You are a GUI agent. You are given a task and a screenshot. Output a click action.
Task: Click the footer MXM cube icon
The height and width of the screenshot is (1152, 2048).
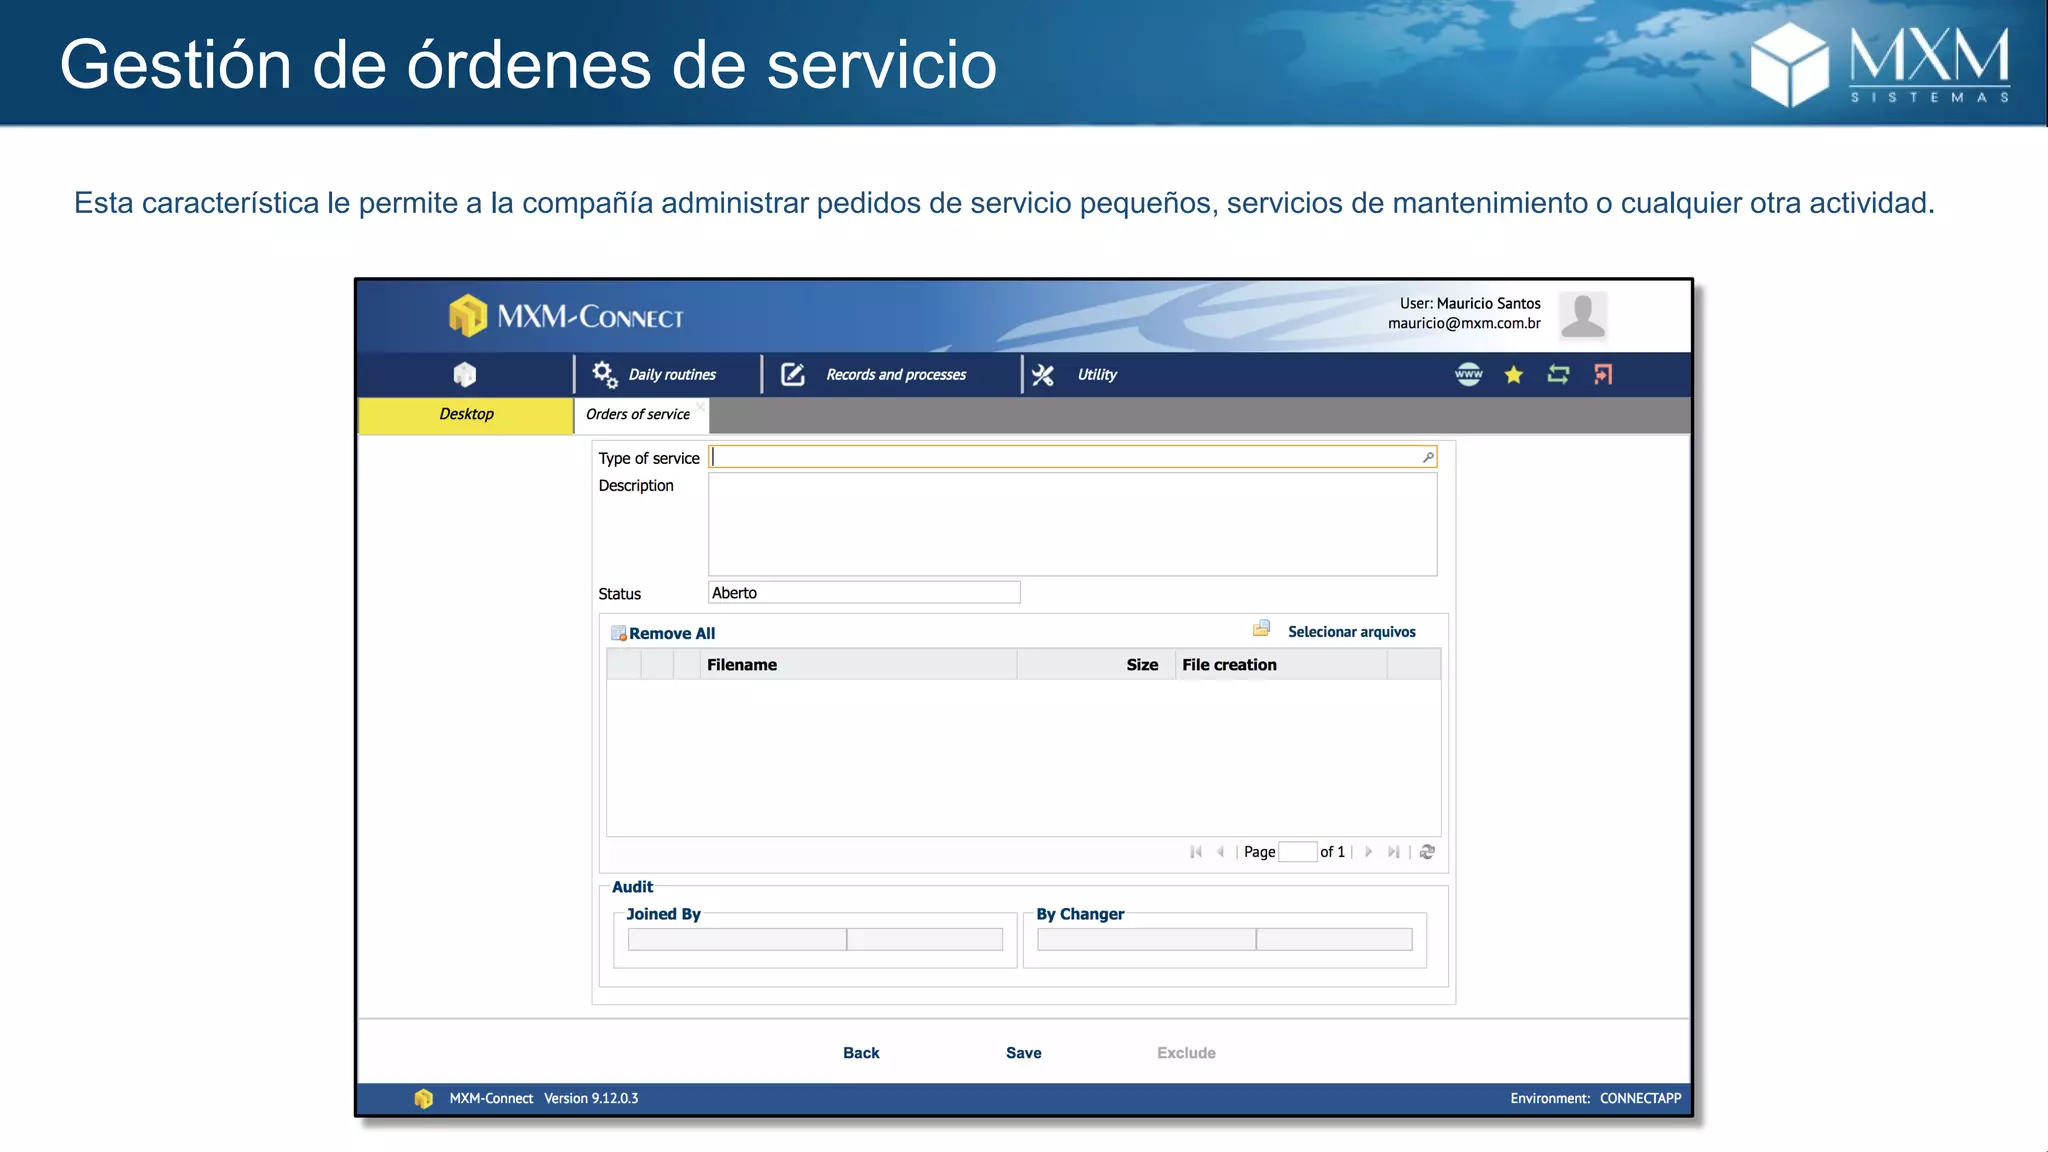424,1098
